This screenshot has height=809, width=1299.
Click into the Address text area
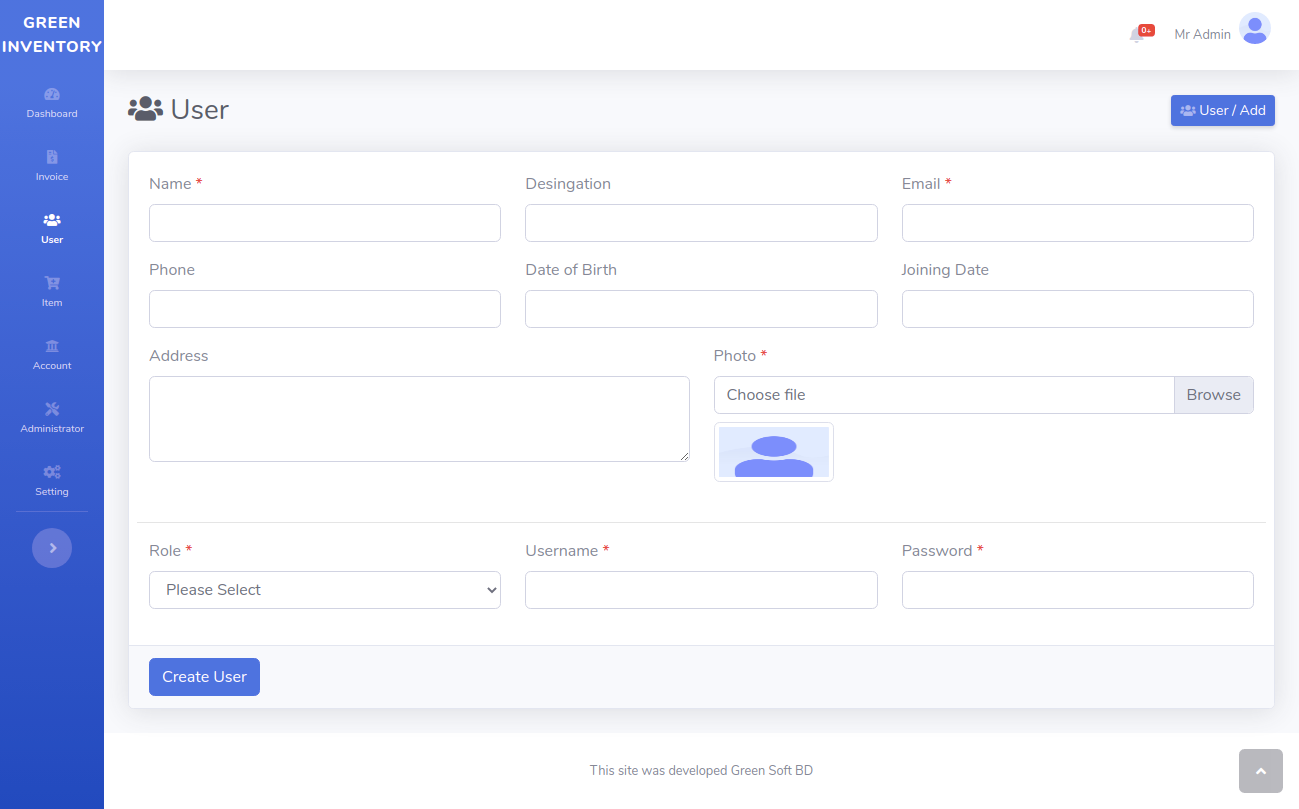419,419
